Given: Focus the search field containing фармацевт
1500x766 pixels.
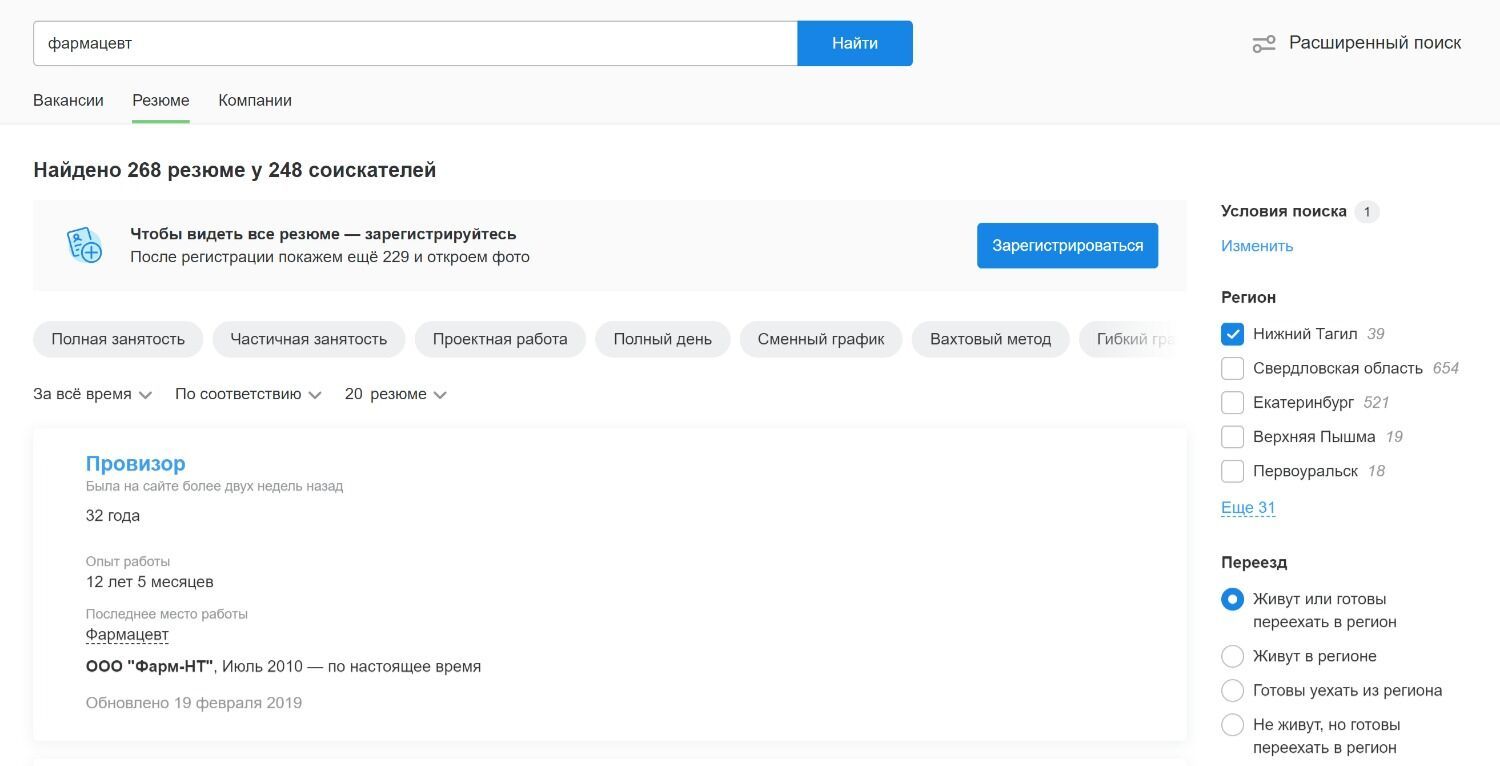Looking at the screenshot, I should (415, 44).
